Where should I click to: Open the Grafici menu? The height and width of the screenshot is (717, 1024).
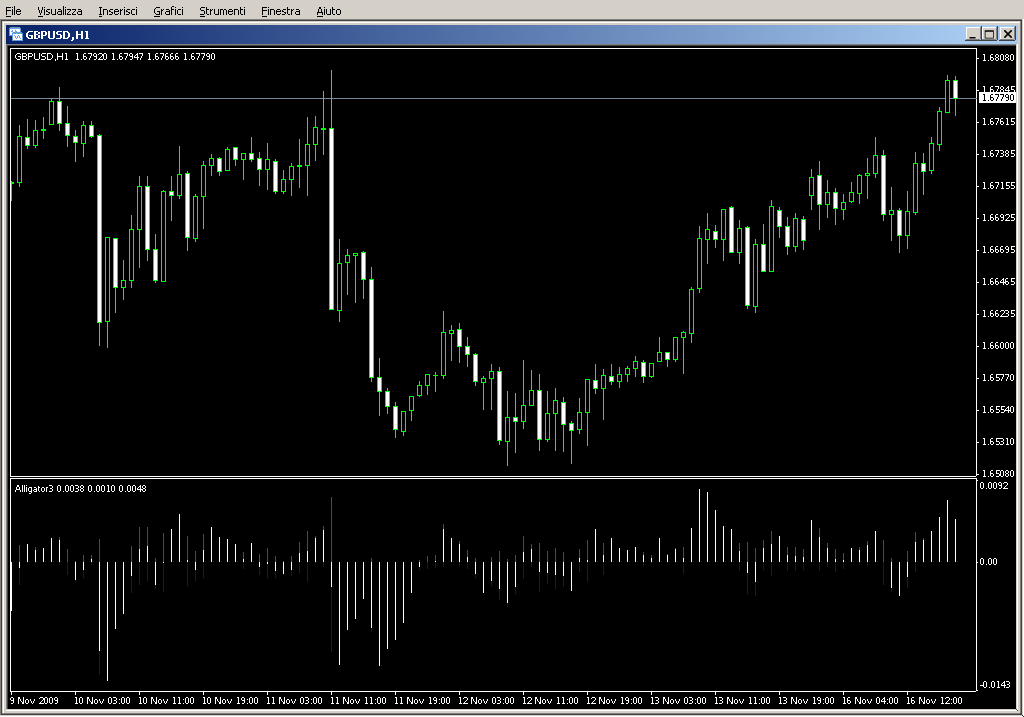[x=168, y=11]
